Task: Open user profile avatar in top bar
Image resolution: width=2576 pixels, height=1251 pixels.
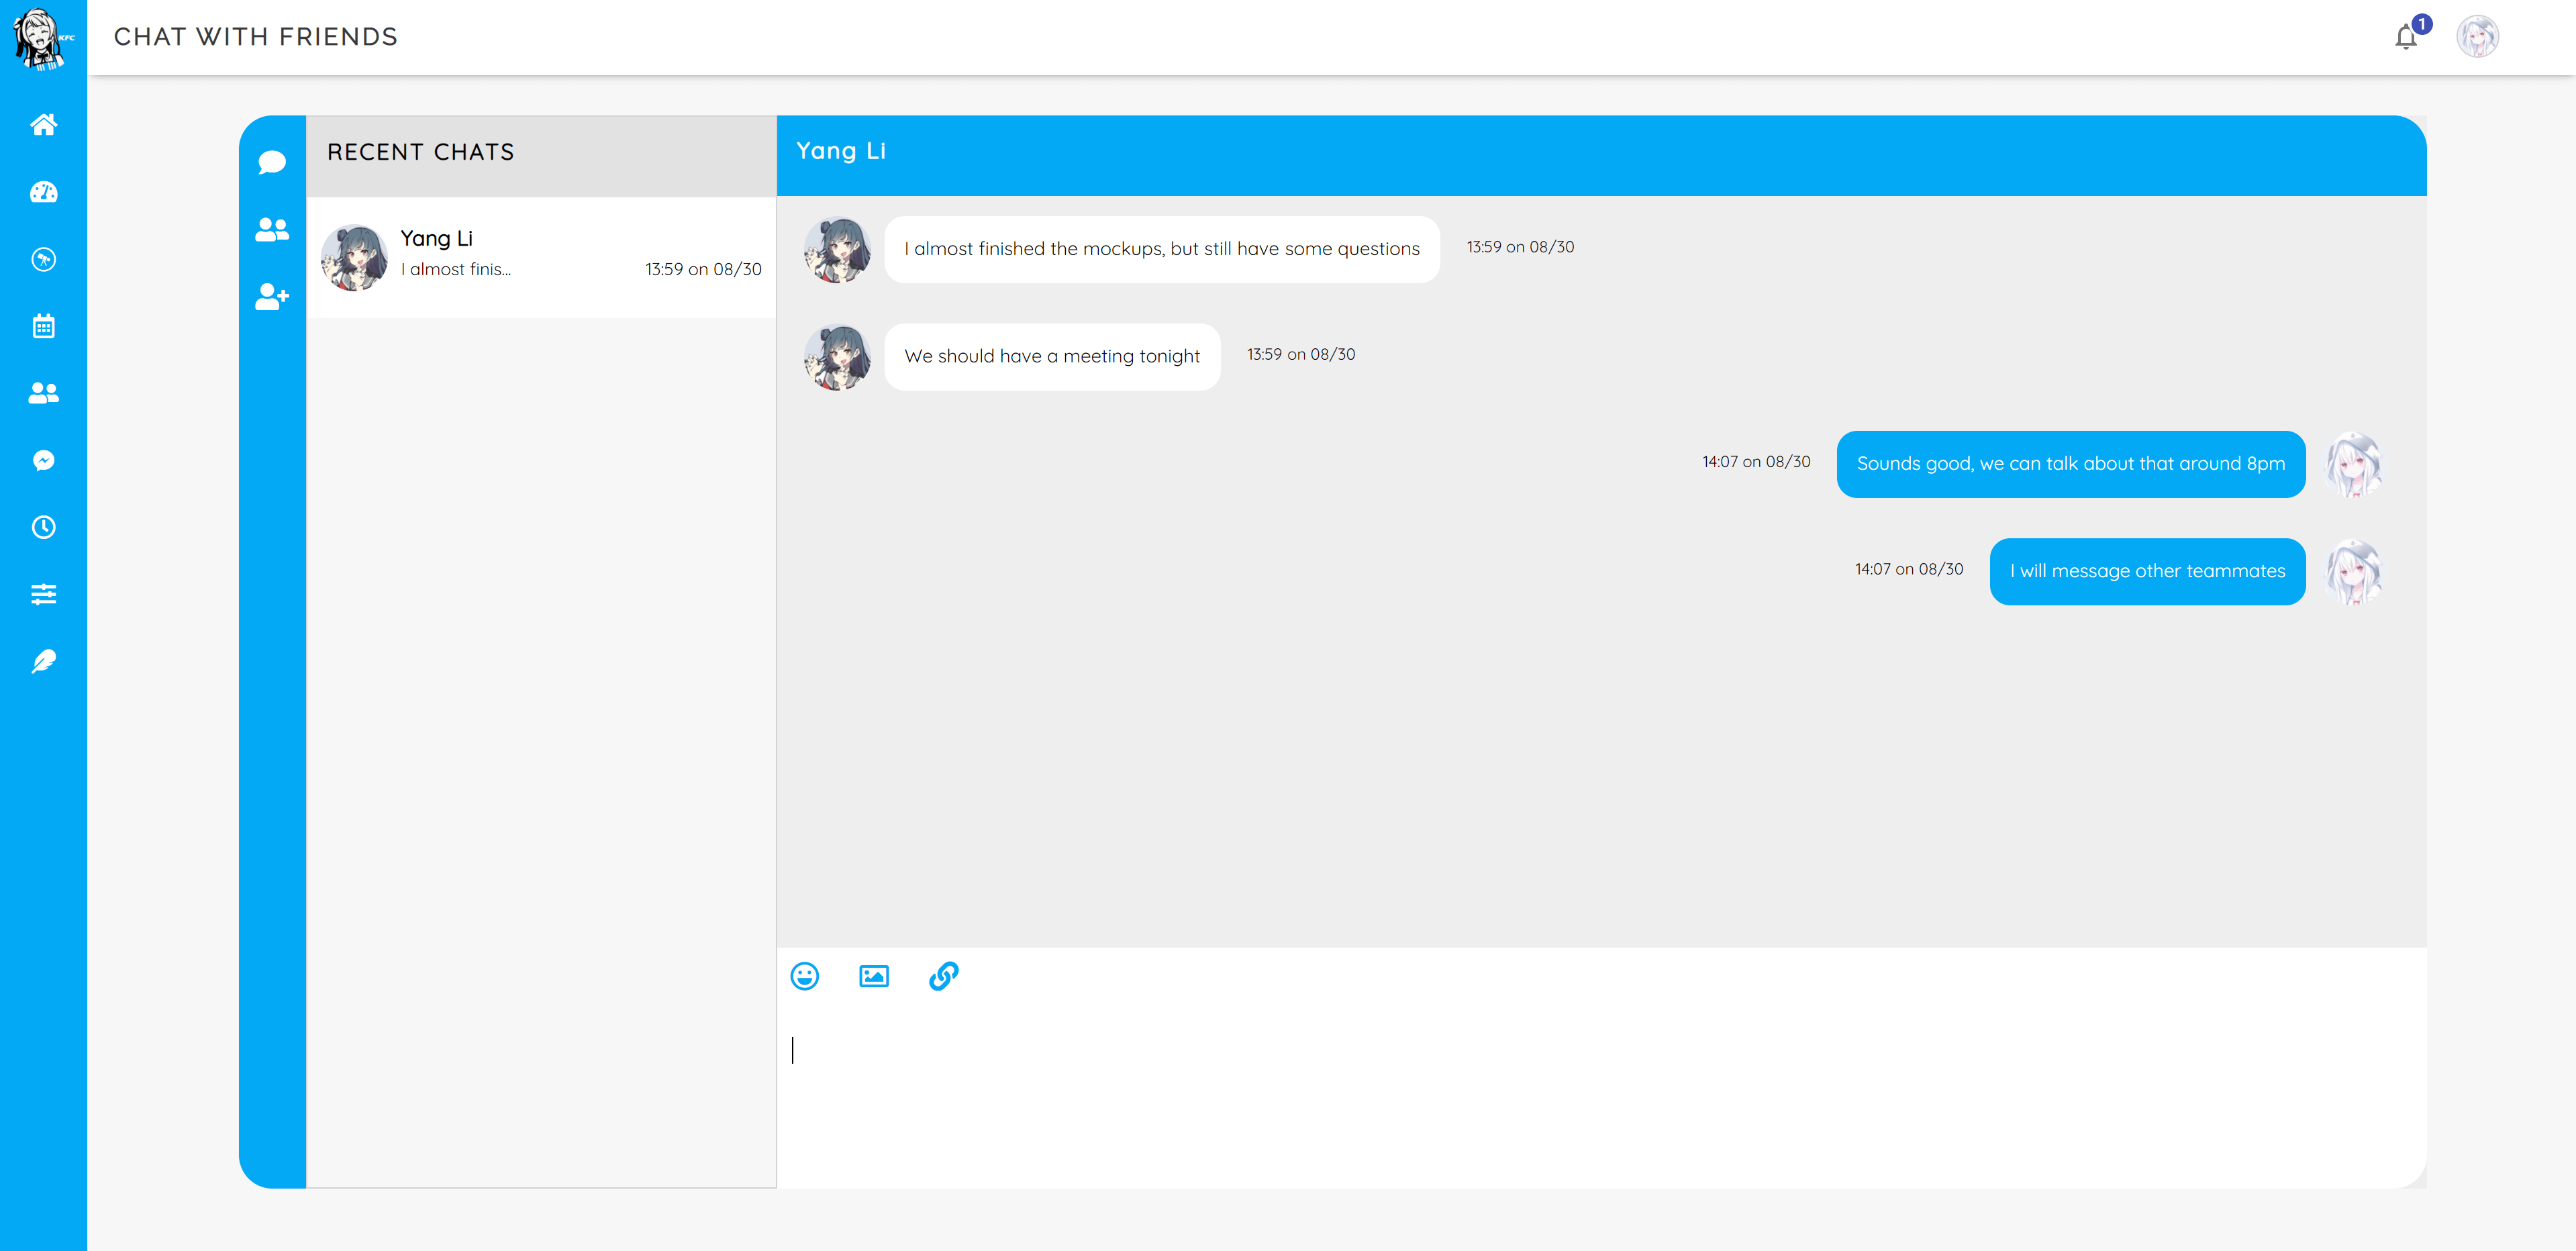Action: [2477, 38]
